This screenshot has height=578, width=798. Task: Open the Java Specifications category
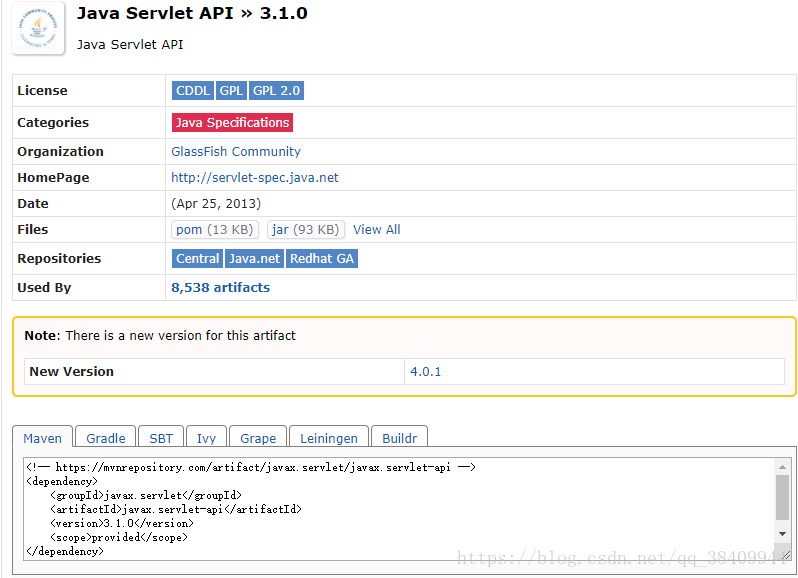pos(232,123)
